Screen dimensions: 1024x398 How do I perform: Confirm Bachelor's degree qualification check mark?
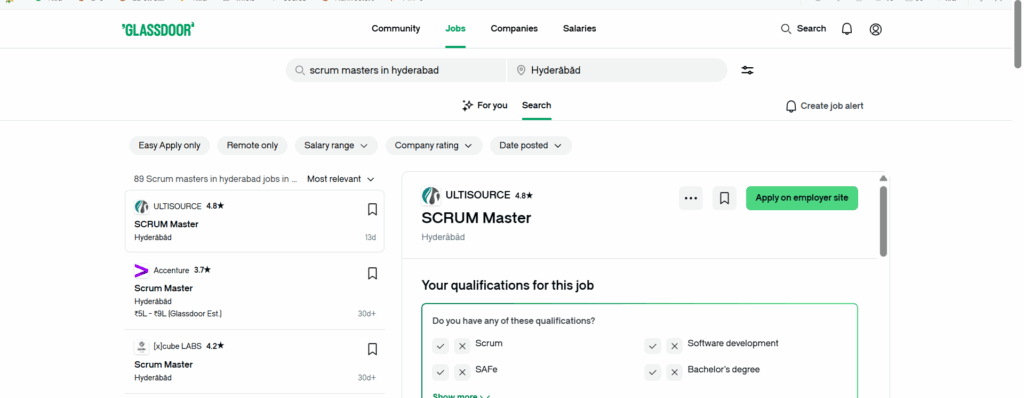tap(652, 372)
